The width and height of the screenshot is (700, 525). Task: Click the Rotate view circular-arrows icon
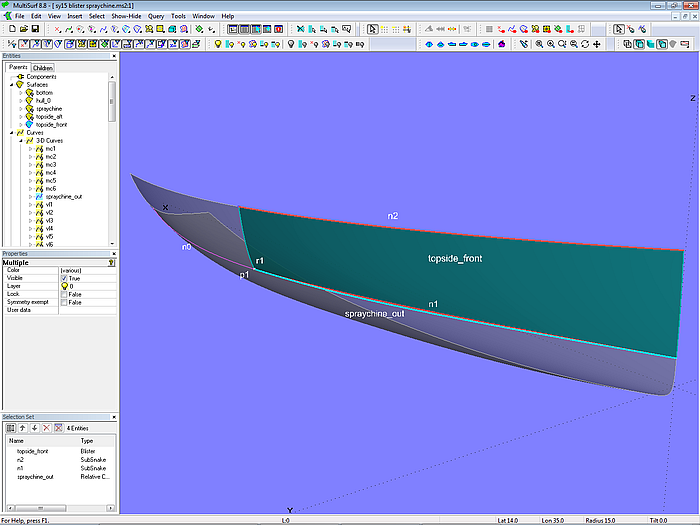(584, 44)
